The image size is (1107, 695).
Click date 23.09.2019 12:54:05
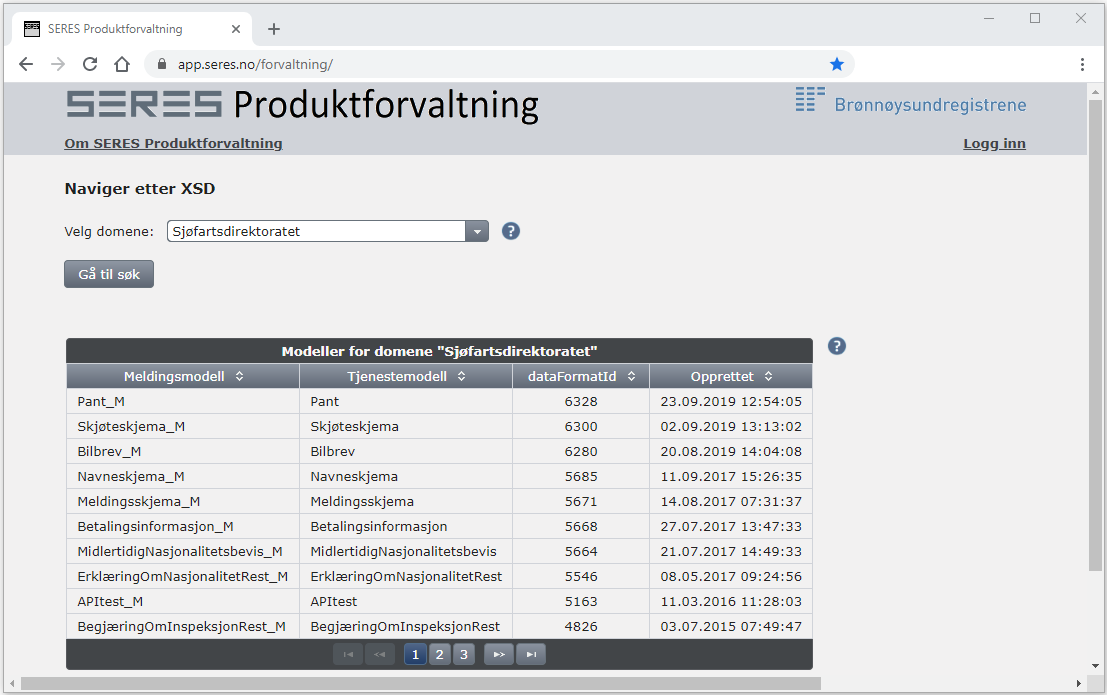(731, 401)
